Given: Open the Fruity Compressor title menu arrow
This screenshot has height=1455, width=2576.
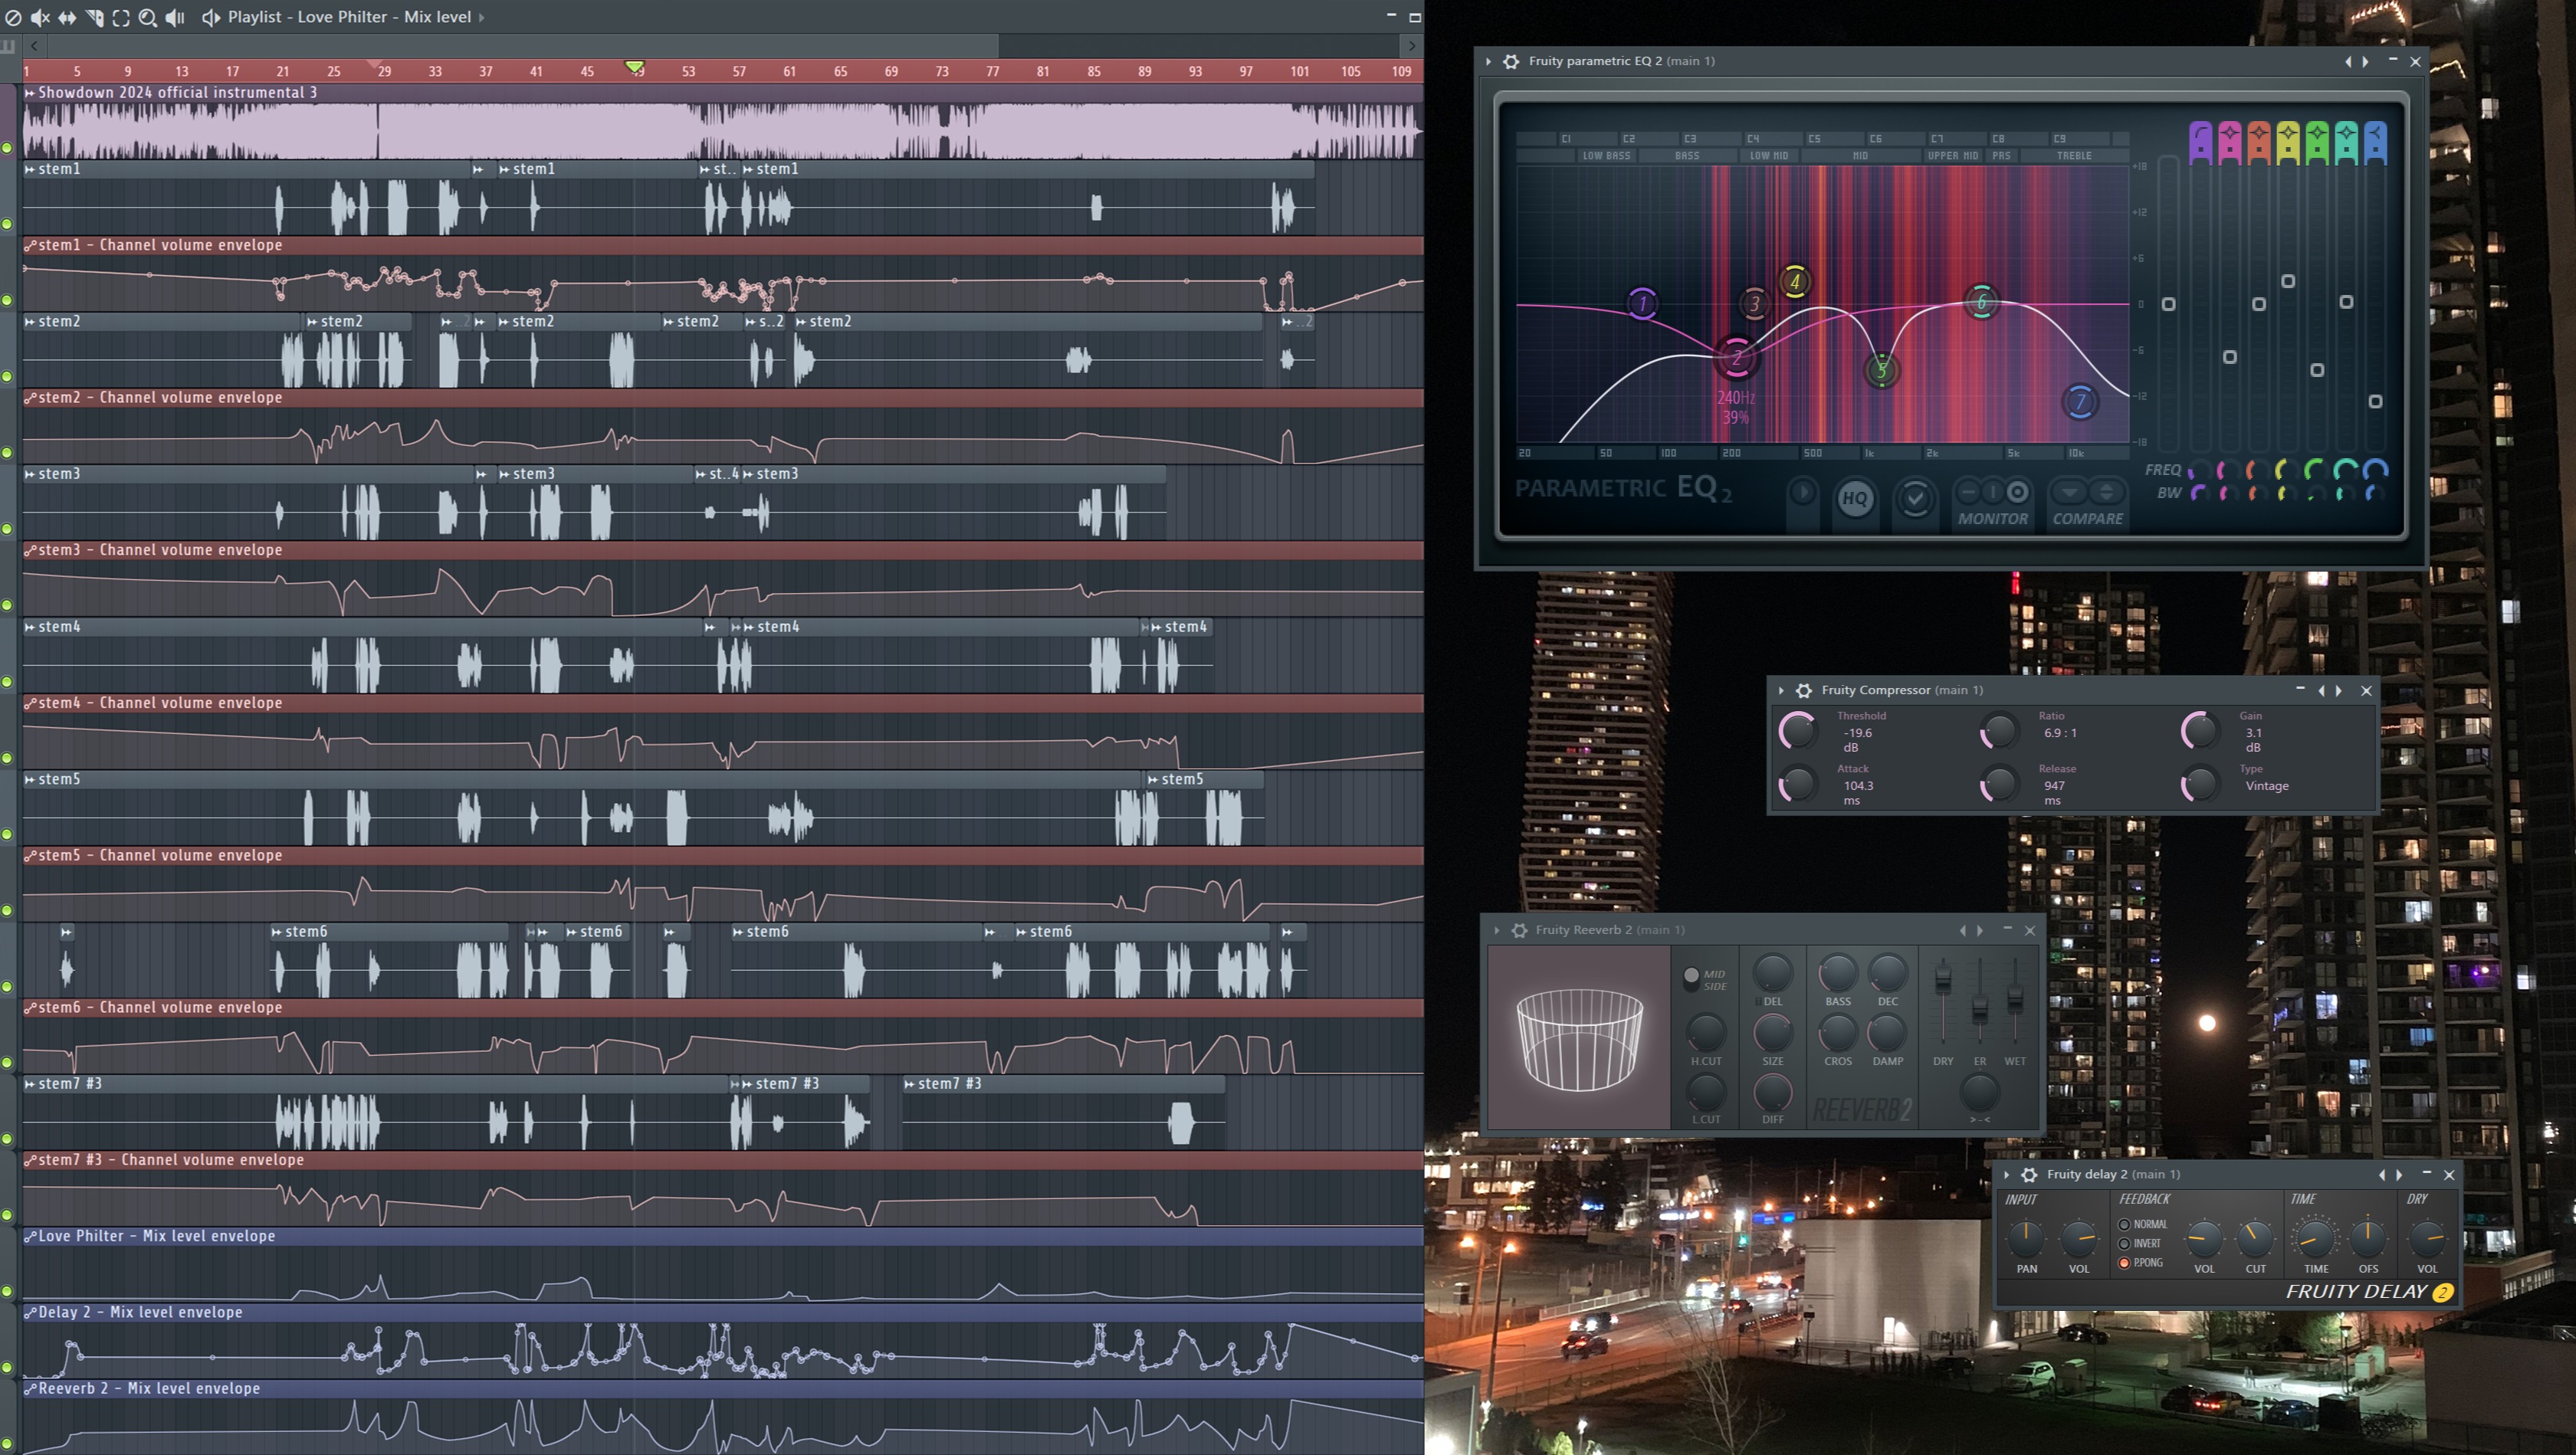Looking at the screenshot, I should click(x=1782, y=690).
